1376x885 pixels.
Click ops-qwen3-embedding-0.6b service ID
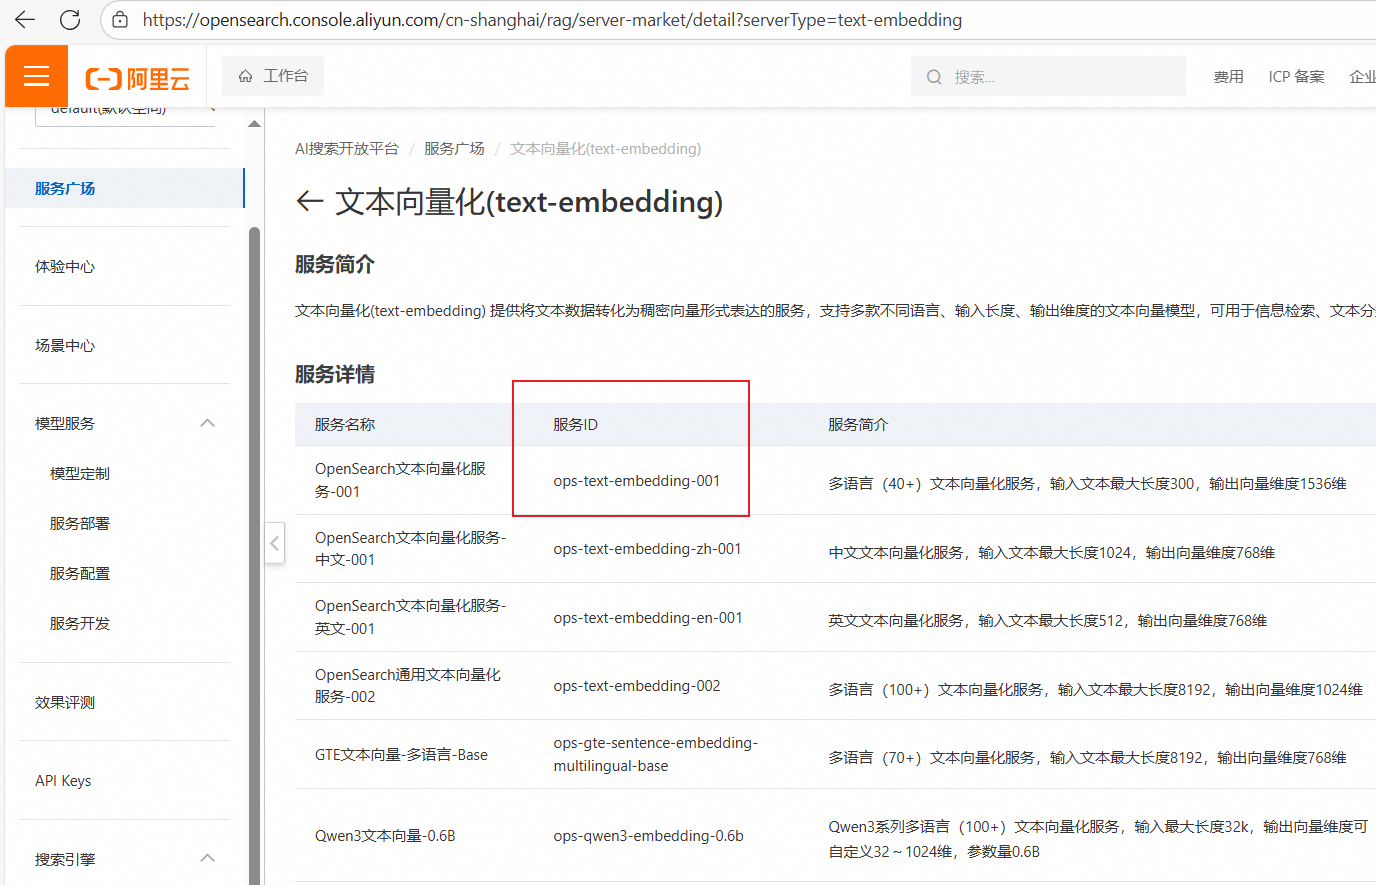click(648, 836)
